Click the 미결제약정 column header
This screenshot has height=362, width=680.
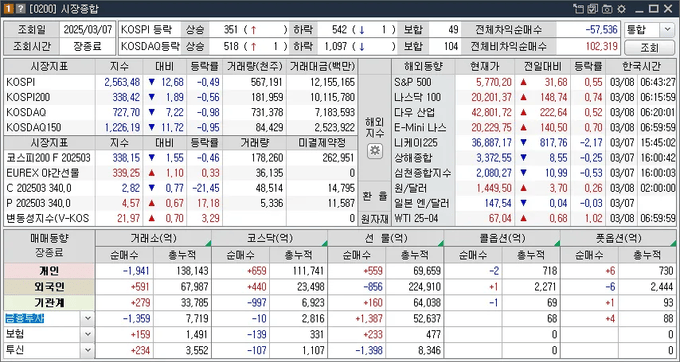tap(322, 143)
